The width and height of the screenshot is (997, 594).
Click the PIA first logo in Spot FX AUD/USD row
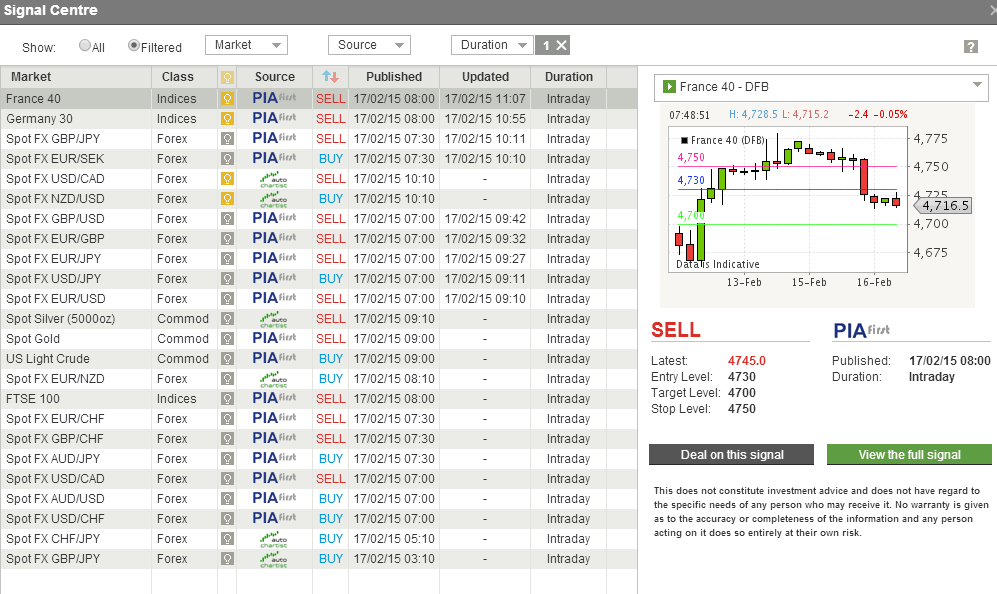point(274,498)
